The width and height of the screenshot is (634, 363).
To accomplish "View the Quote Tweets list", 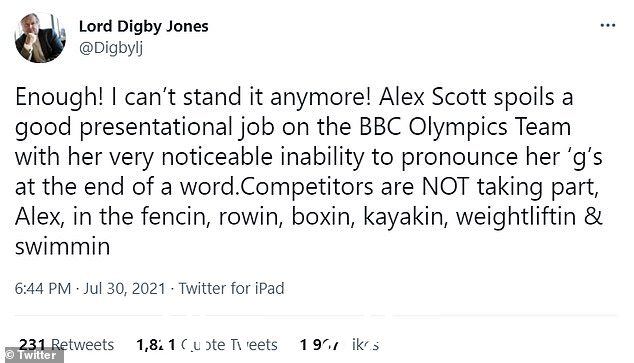I will pyautogui.click(x=207, y=344).
